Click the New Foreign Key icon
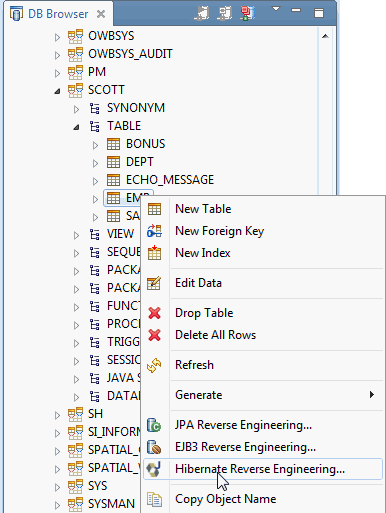 [154, 231]
